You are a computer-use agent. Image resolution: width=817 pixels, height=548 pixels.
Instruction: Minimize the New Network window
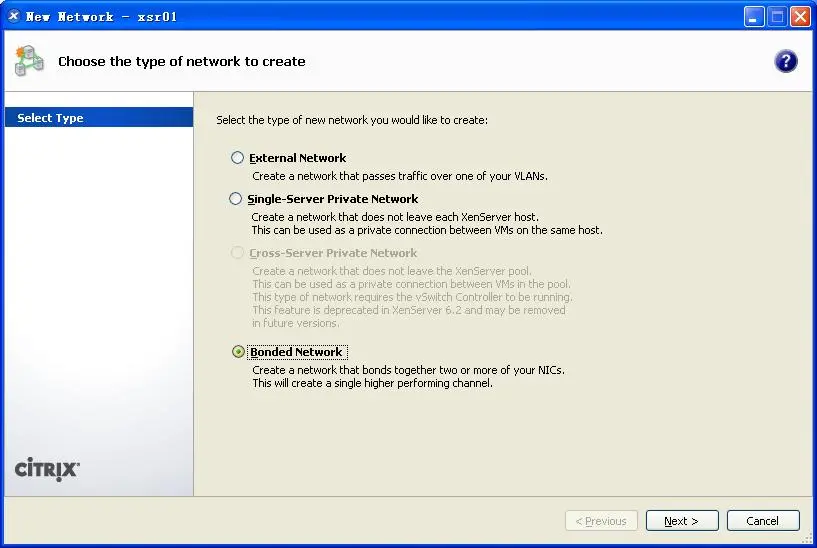tap(753, 17)
